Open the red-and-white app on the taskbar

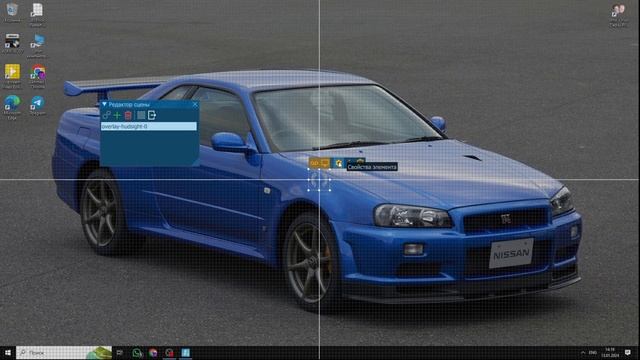pos(169,353)
